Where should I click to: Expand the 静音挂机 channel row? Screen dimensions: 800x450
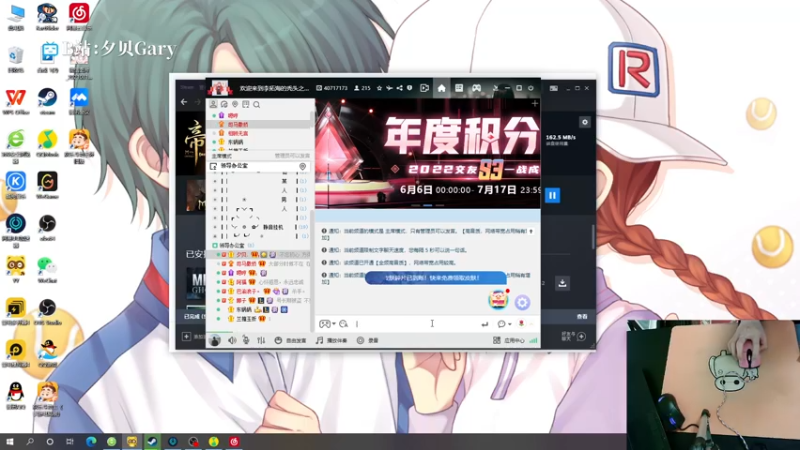pyautogui.click(x=259, y=227)
